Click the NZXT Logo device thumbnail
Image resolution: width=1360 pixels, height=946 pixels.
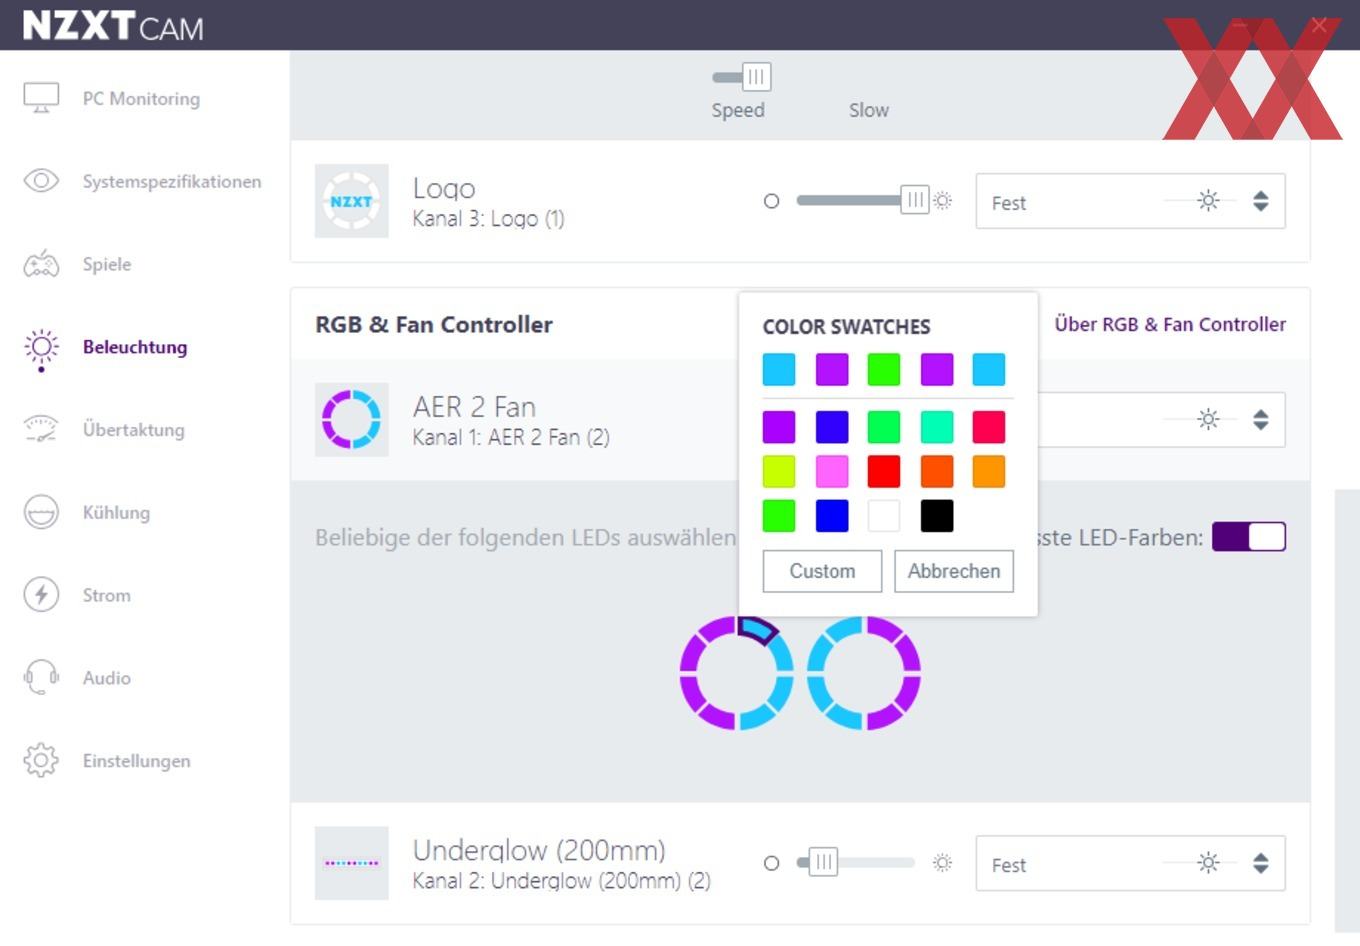tap(351, 201)
